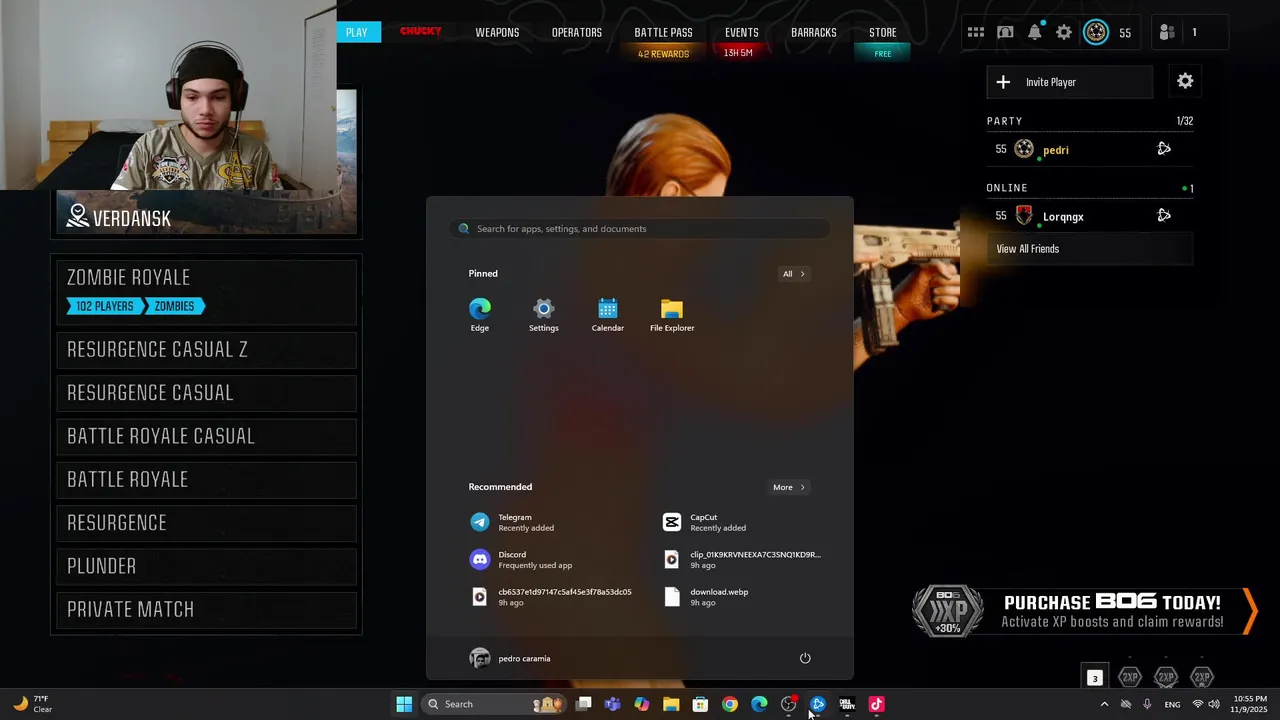
Task: Click join icon next to pedri
Action: [1164, 149]
